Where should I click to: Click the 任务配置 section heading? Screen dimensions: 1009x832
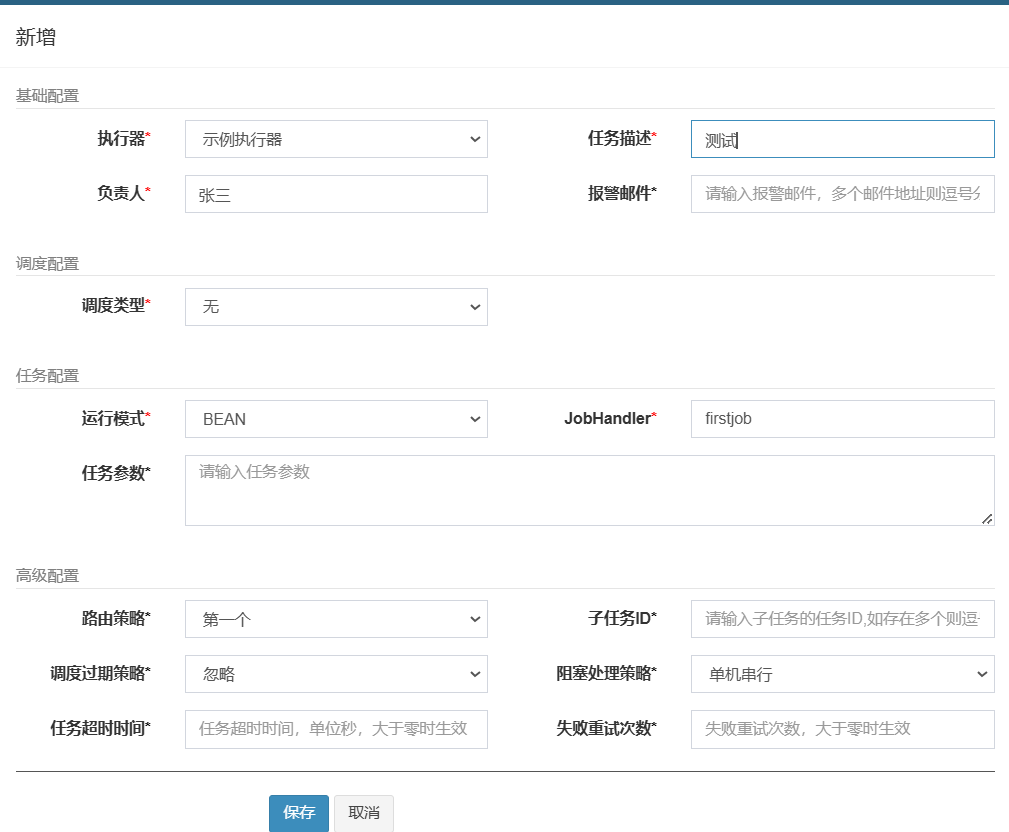pos(47,376)
